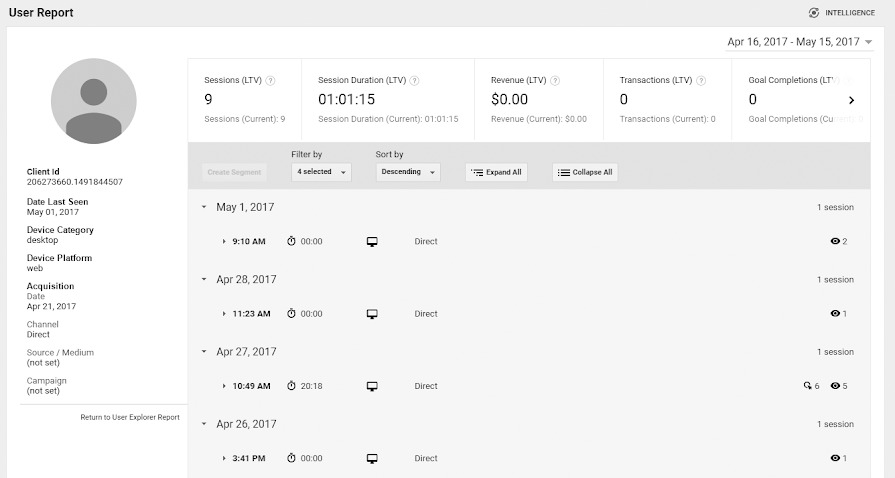Open the Filter by dropdown
The height and width of the screenshot is (478, 895).
click(321, 172)
